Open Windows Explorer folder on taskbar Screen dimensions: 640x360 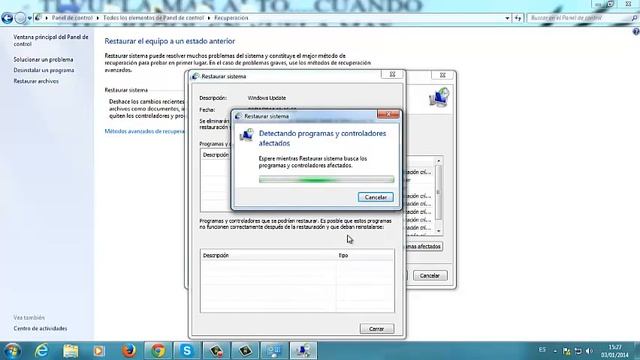[x=70, y=351]
